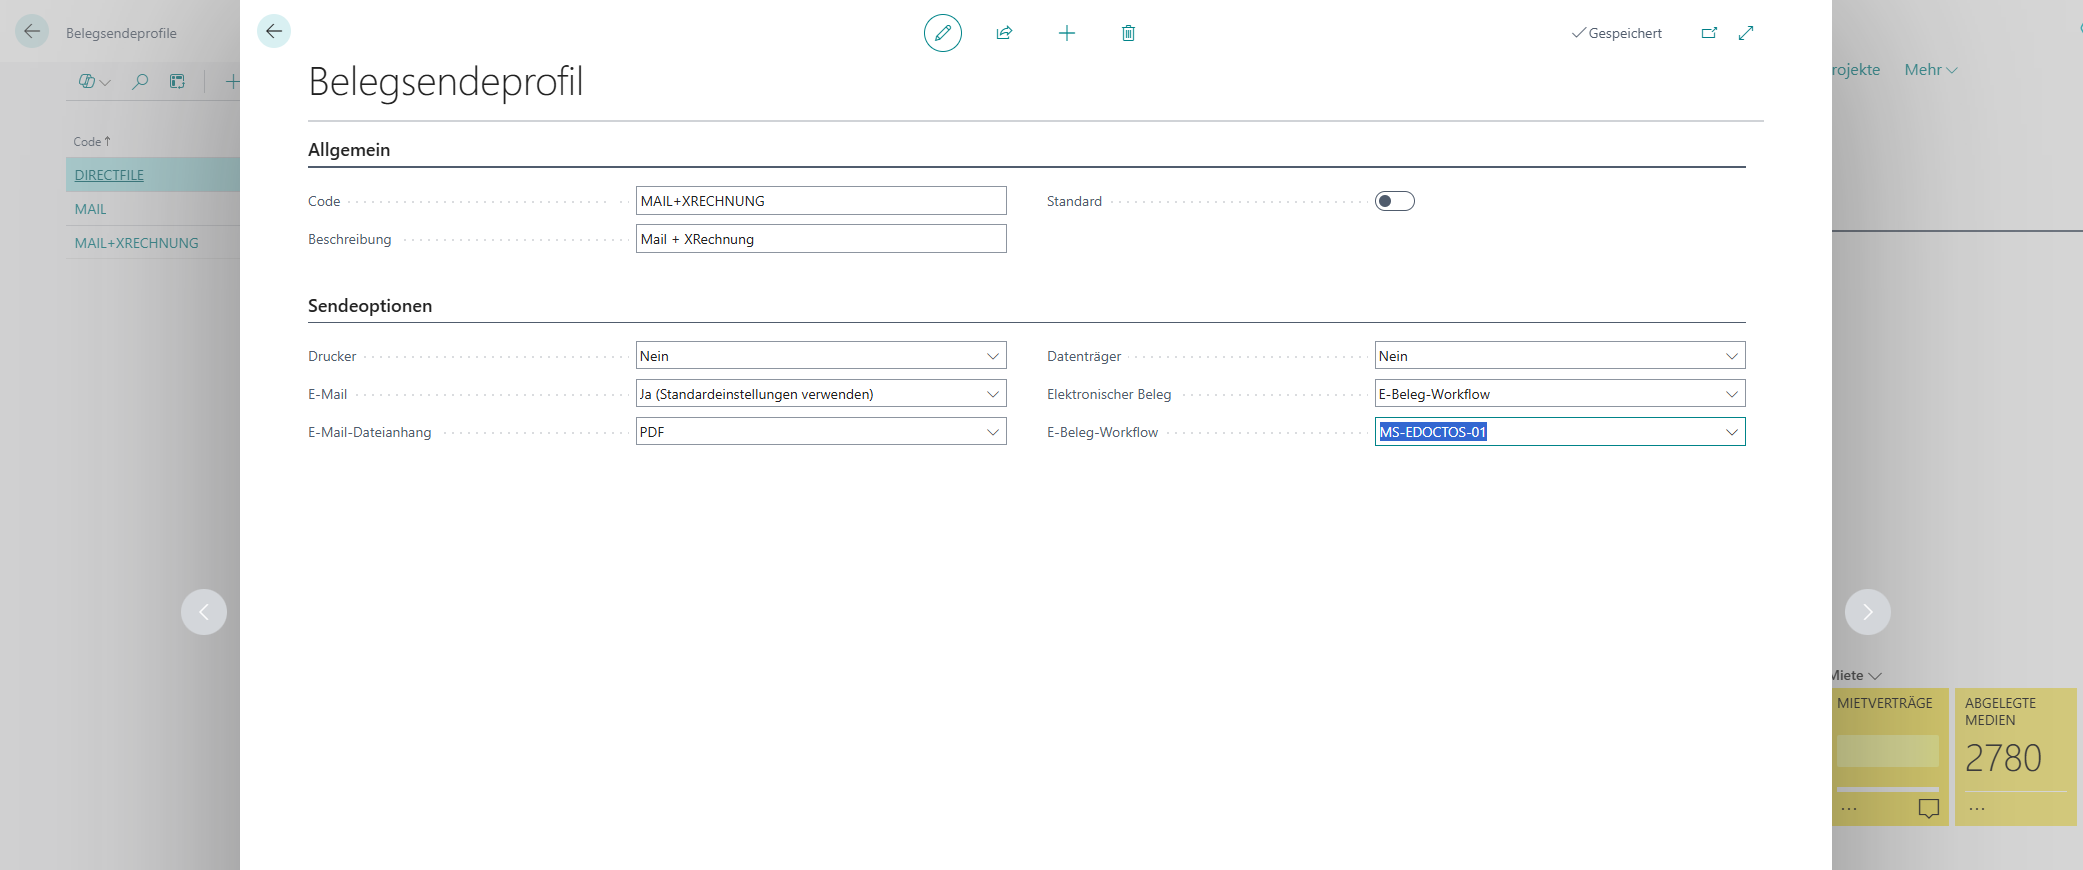Click the plus icon to create new profile

1066,33
